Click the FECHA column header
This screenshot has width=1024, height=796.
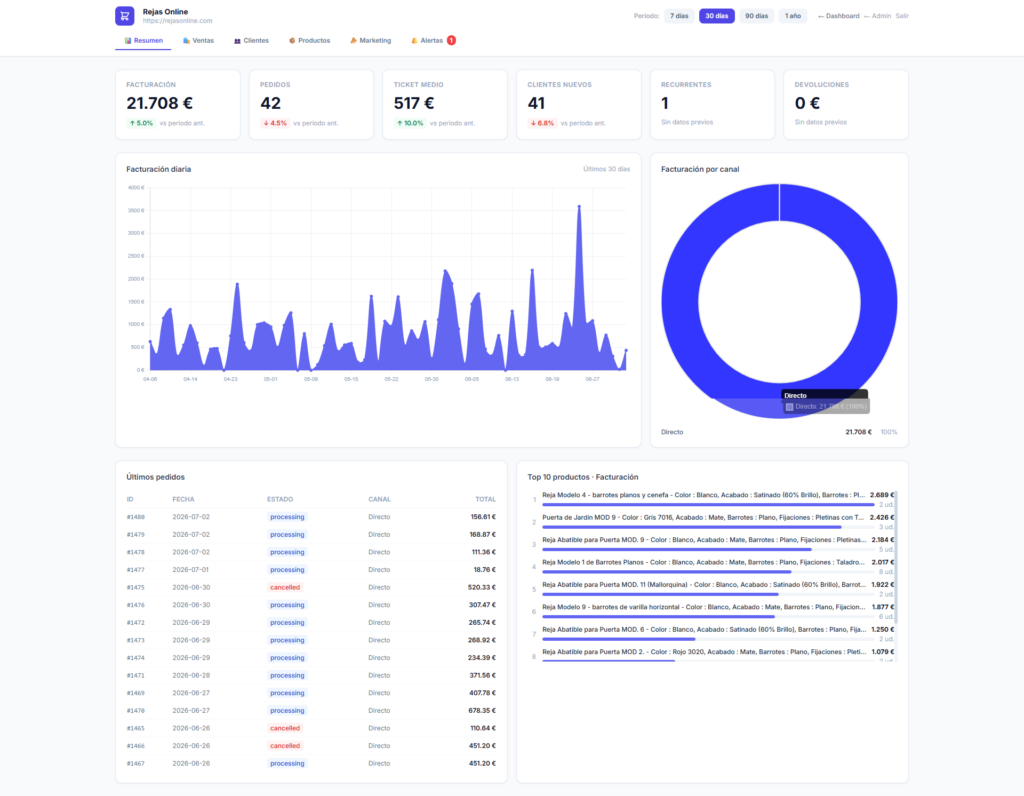click(x=184, y=500)
